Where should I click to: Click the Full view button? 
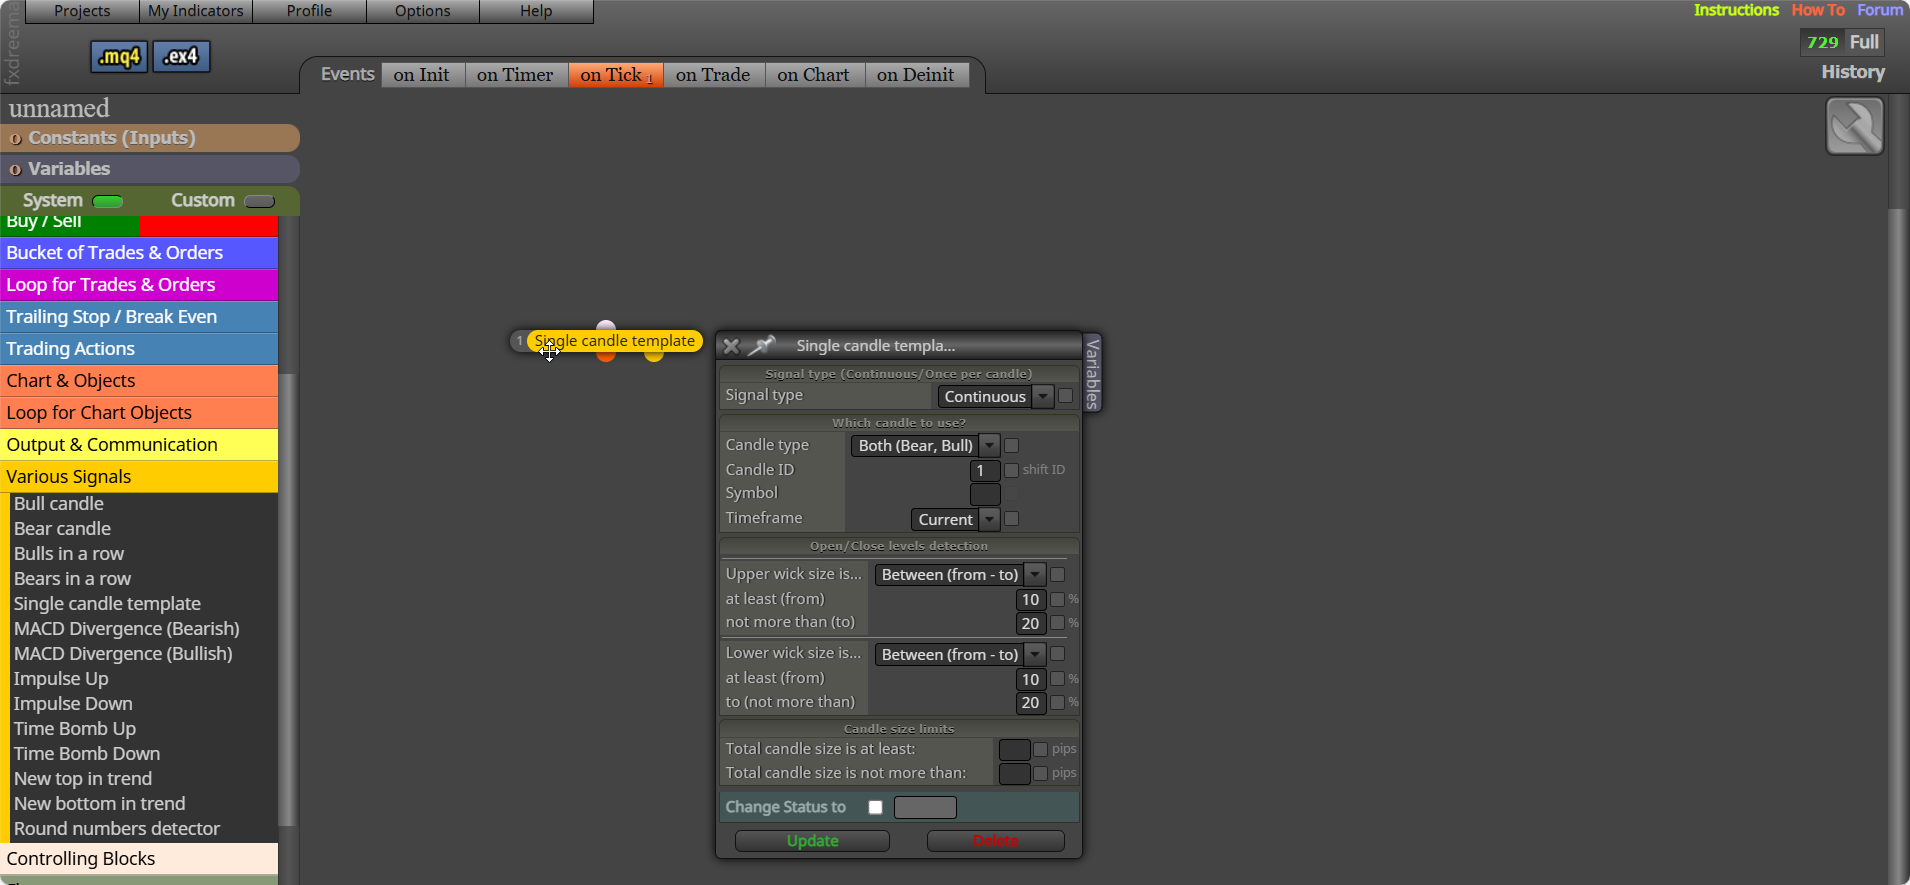click(x=1864, y=42)
